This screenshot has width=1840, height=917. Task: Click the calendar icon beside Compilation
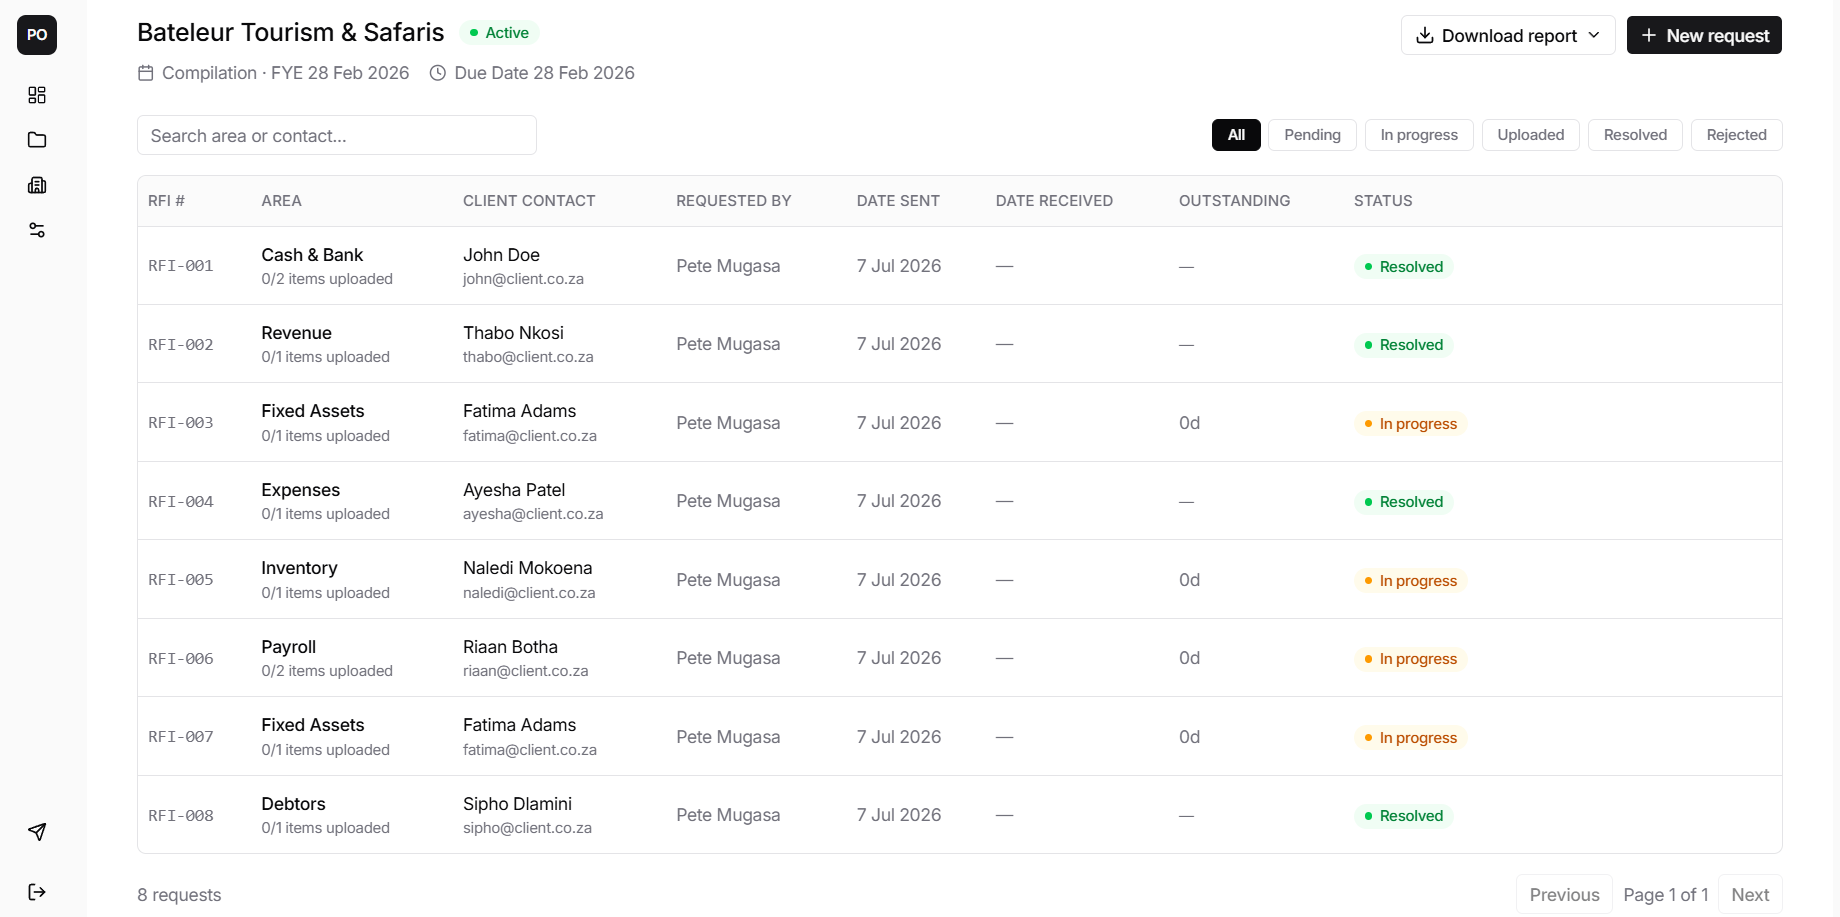(146, 73)
